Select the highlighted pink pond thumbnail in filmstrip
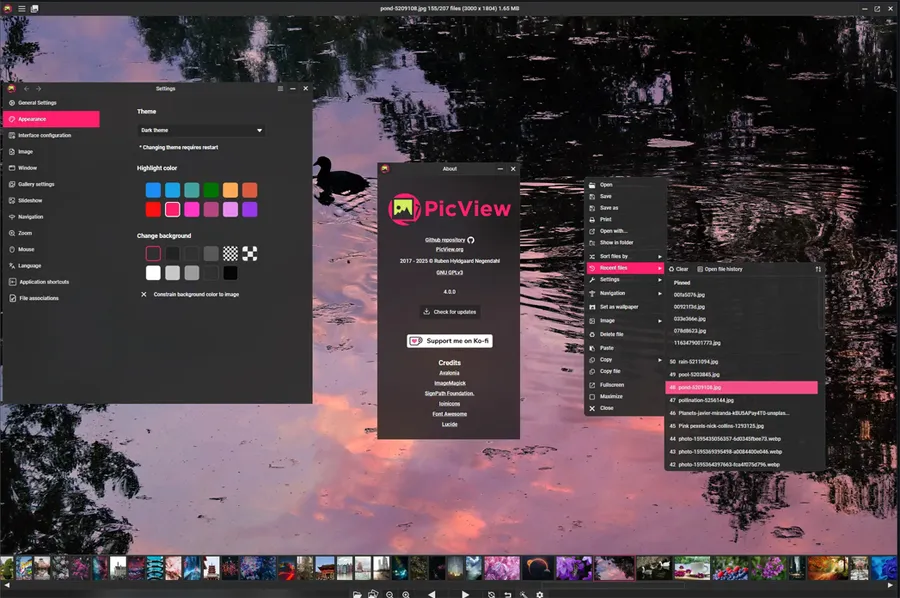 click(x=614, y=568)
